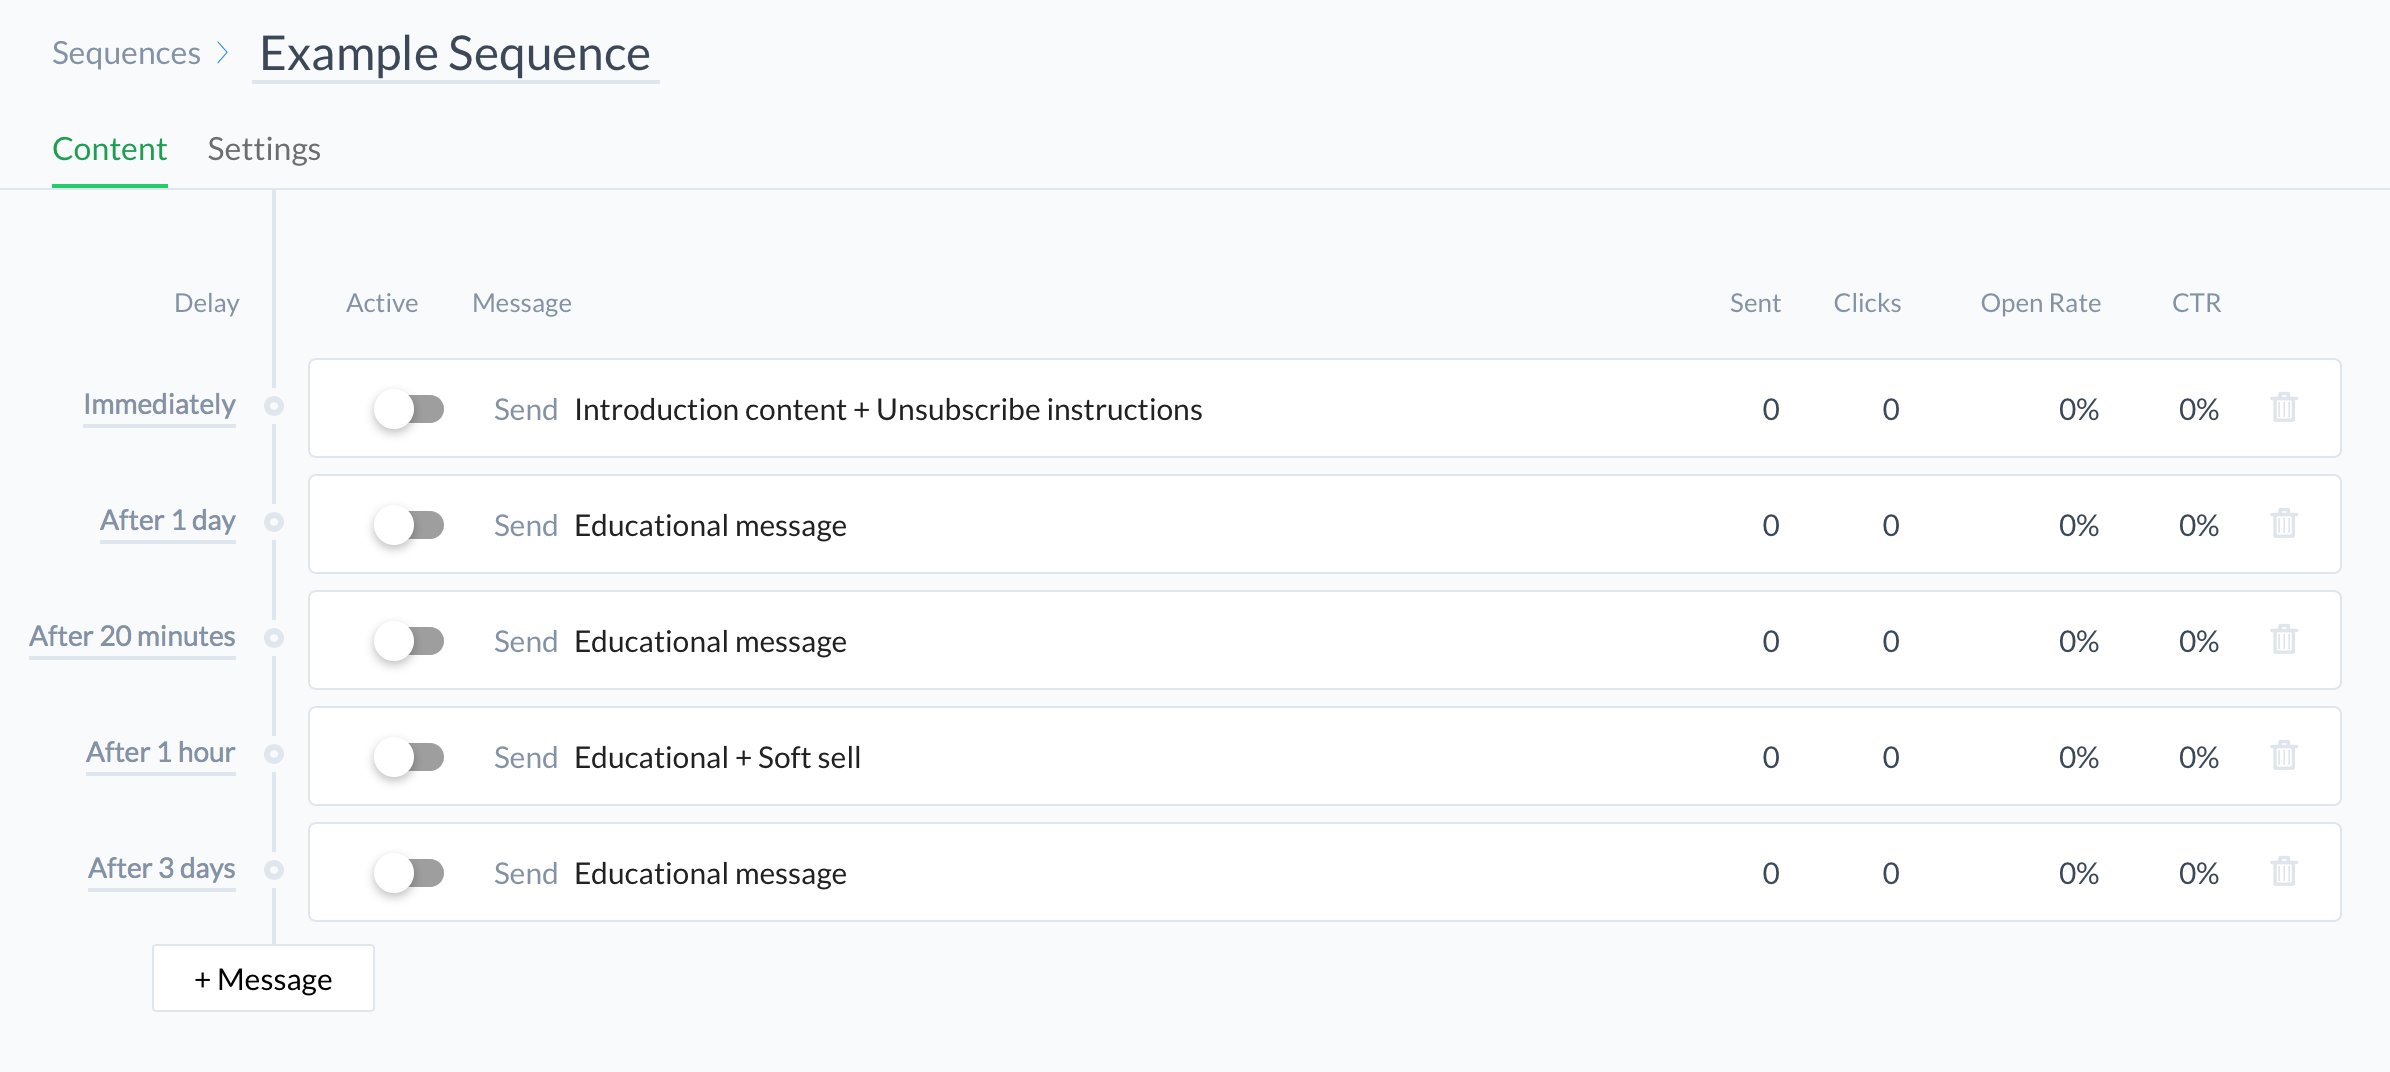This screenshot has height=1072, width=2390.
Task: Adjust the After 3 days delay
Action: [162, 869]
